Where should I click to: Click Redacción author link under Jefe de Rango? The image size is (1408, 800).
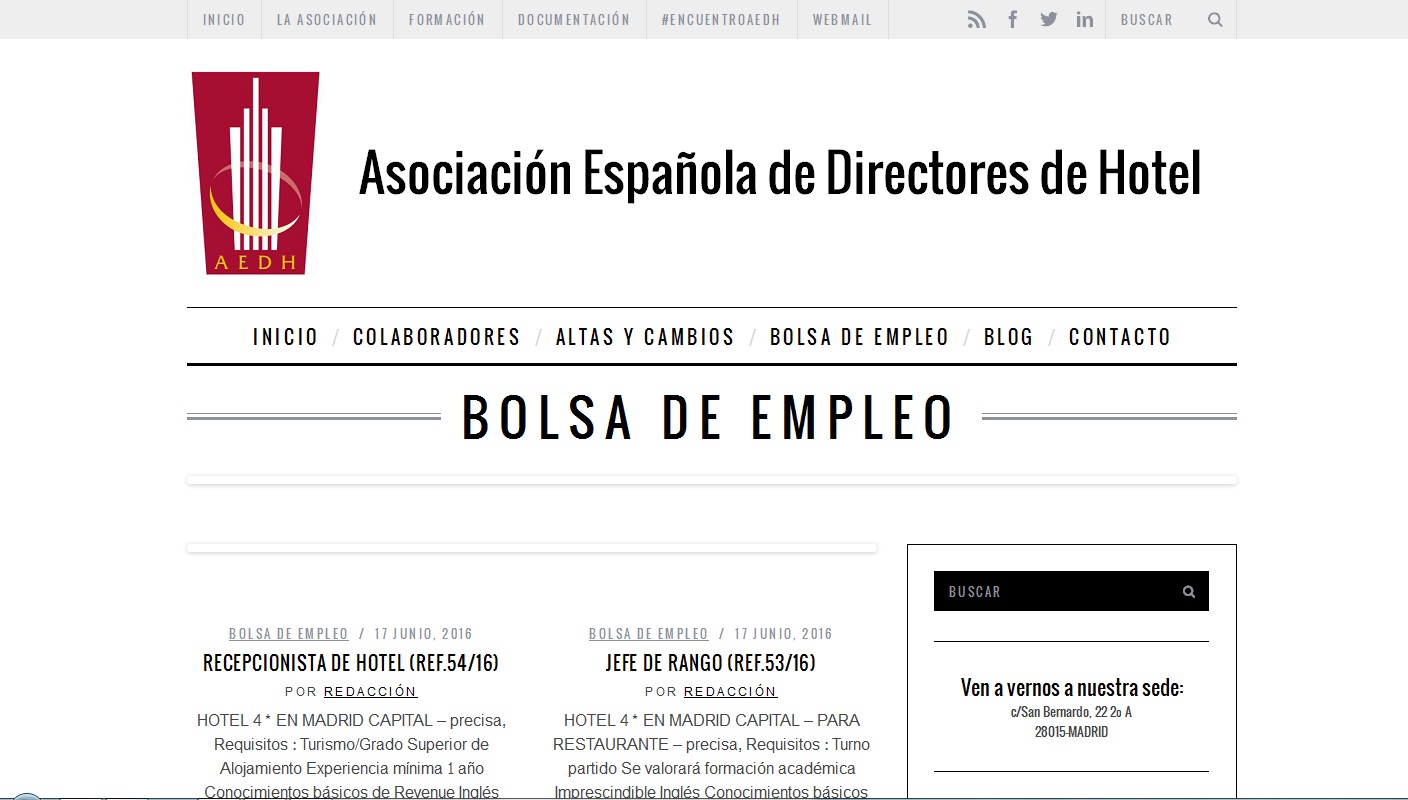click(730, 692)
